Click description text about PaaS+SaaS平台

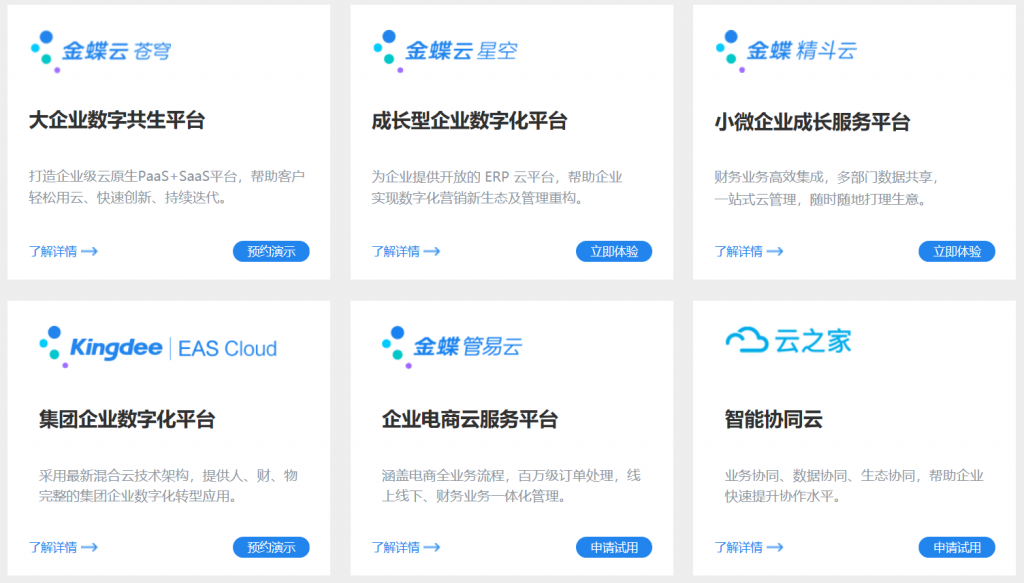(x=167, y=187)
